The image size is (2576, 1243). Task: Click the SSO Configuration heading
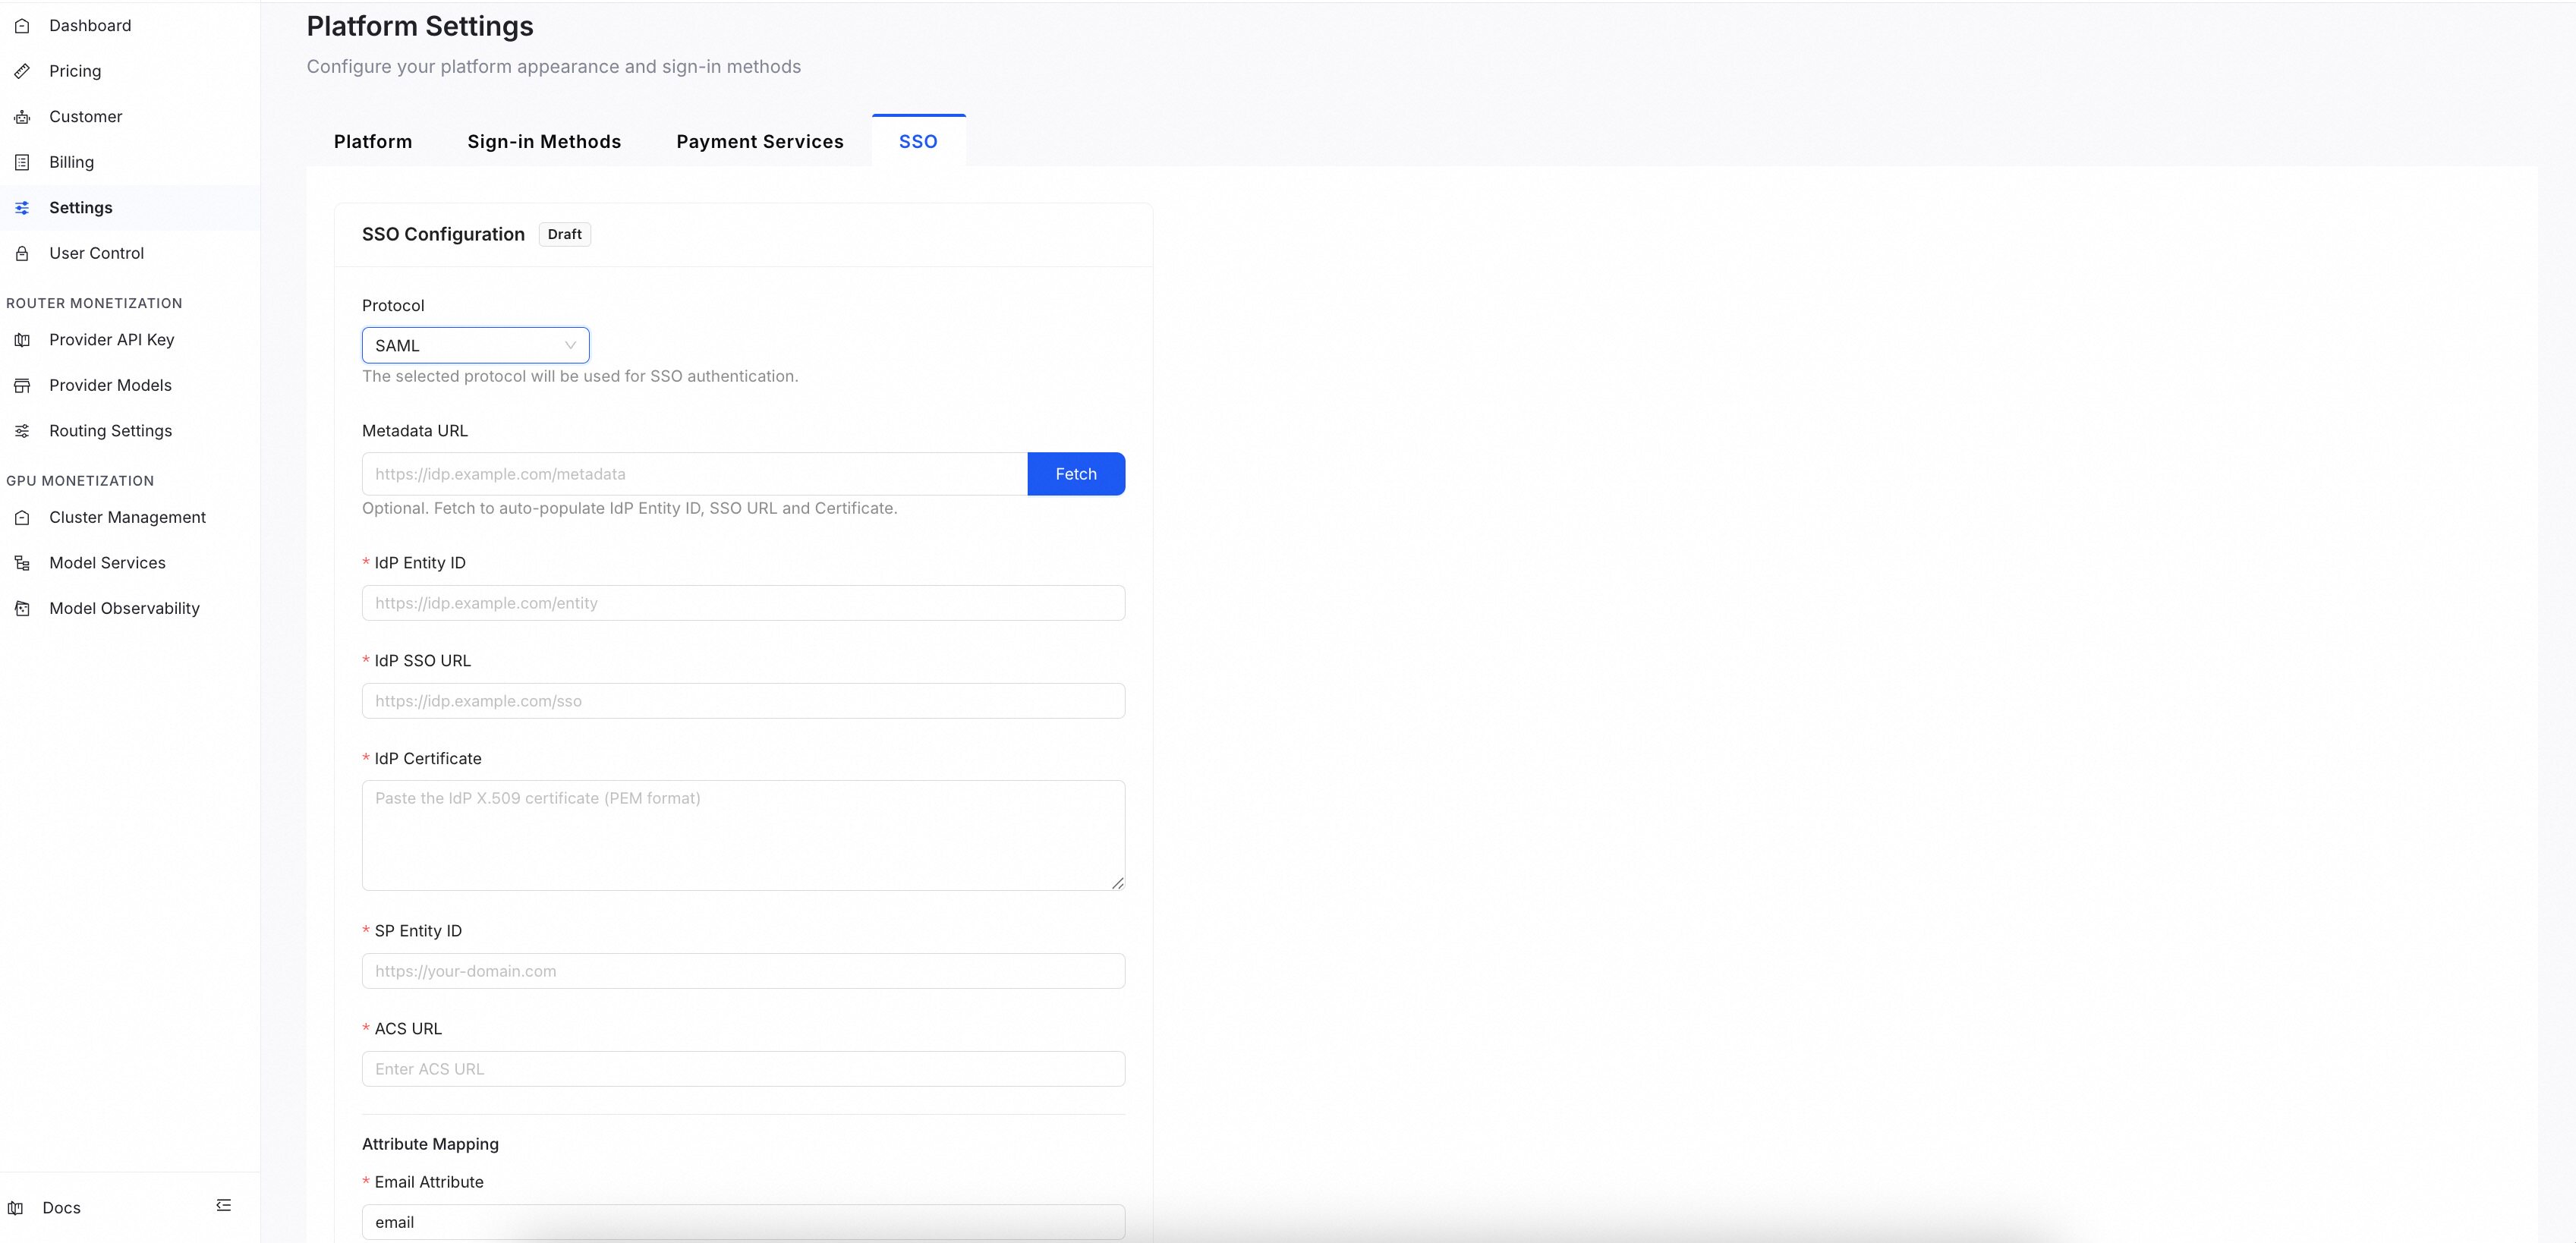[x=443, y=234]
